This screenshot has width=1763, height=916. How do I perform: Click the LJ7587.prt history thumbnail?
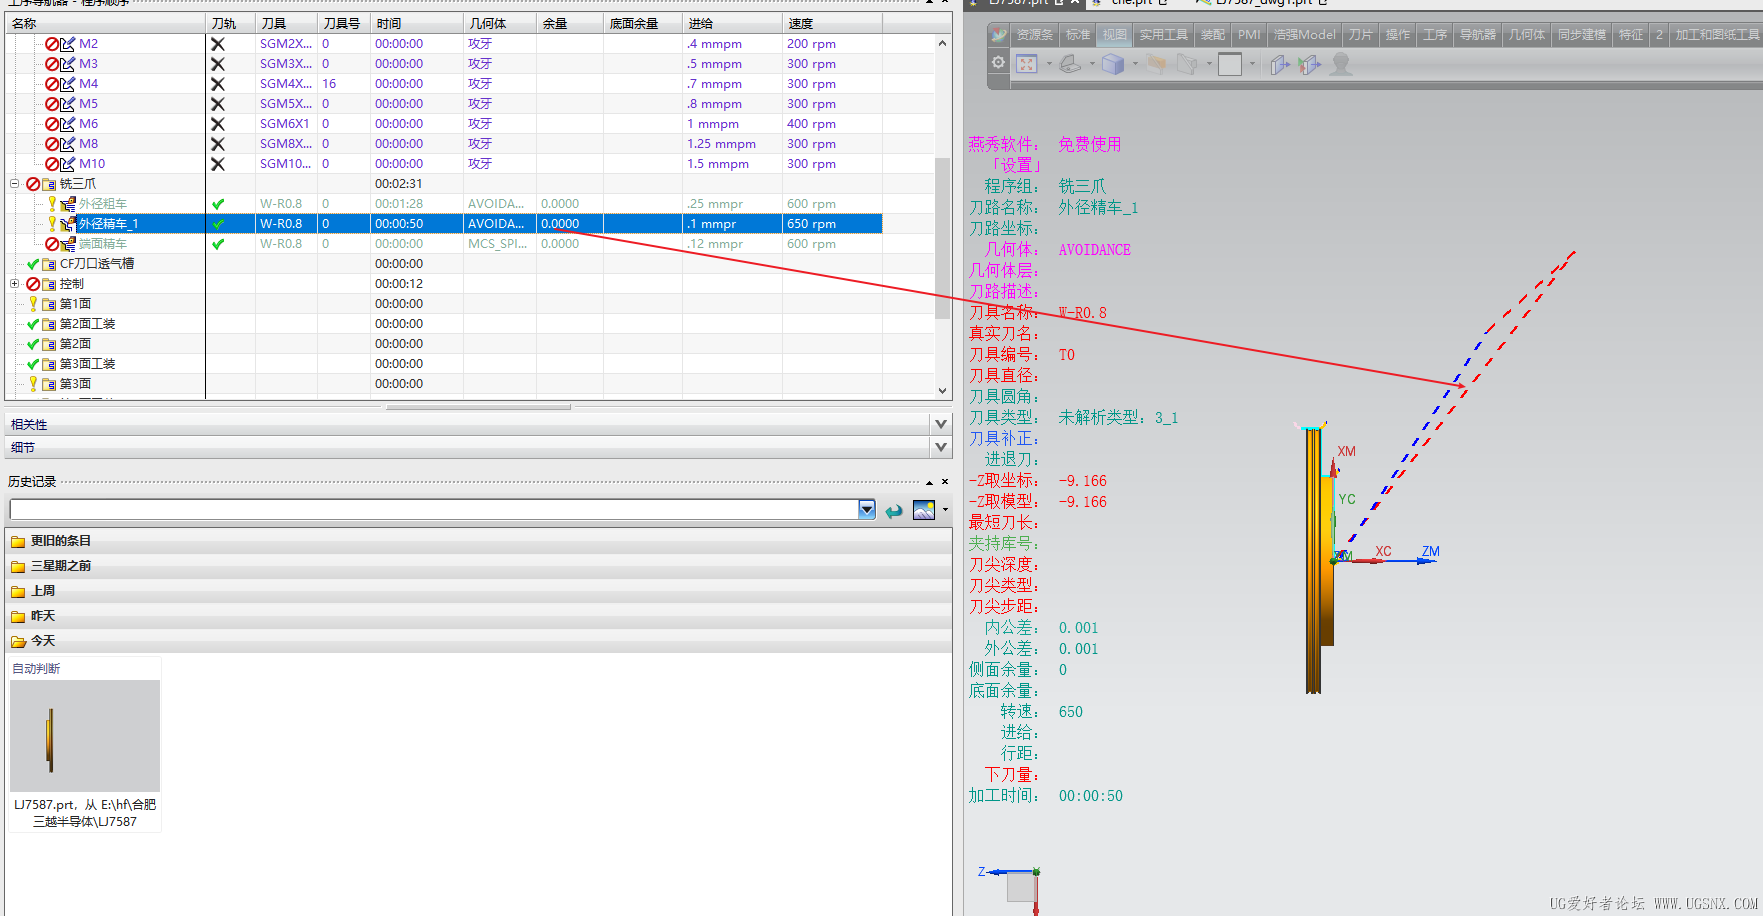click(x=85, y=736)
